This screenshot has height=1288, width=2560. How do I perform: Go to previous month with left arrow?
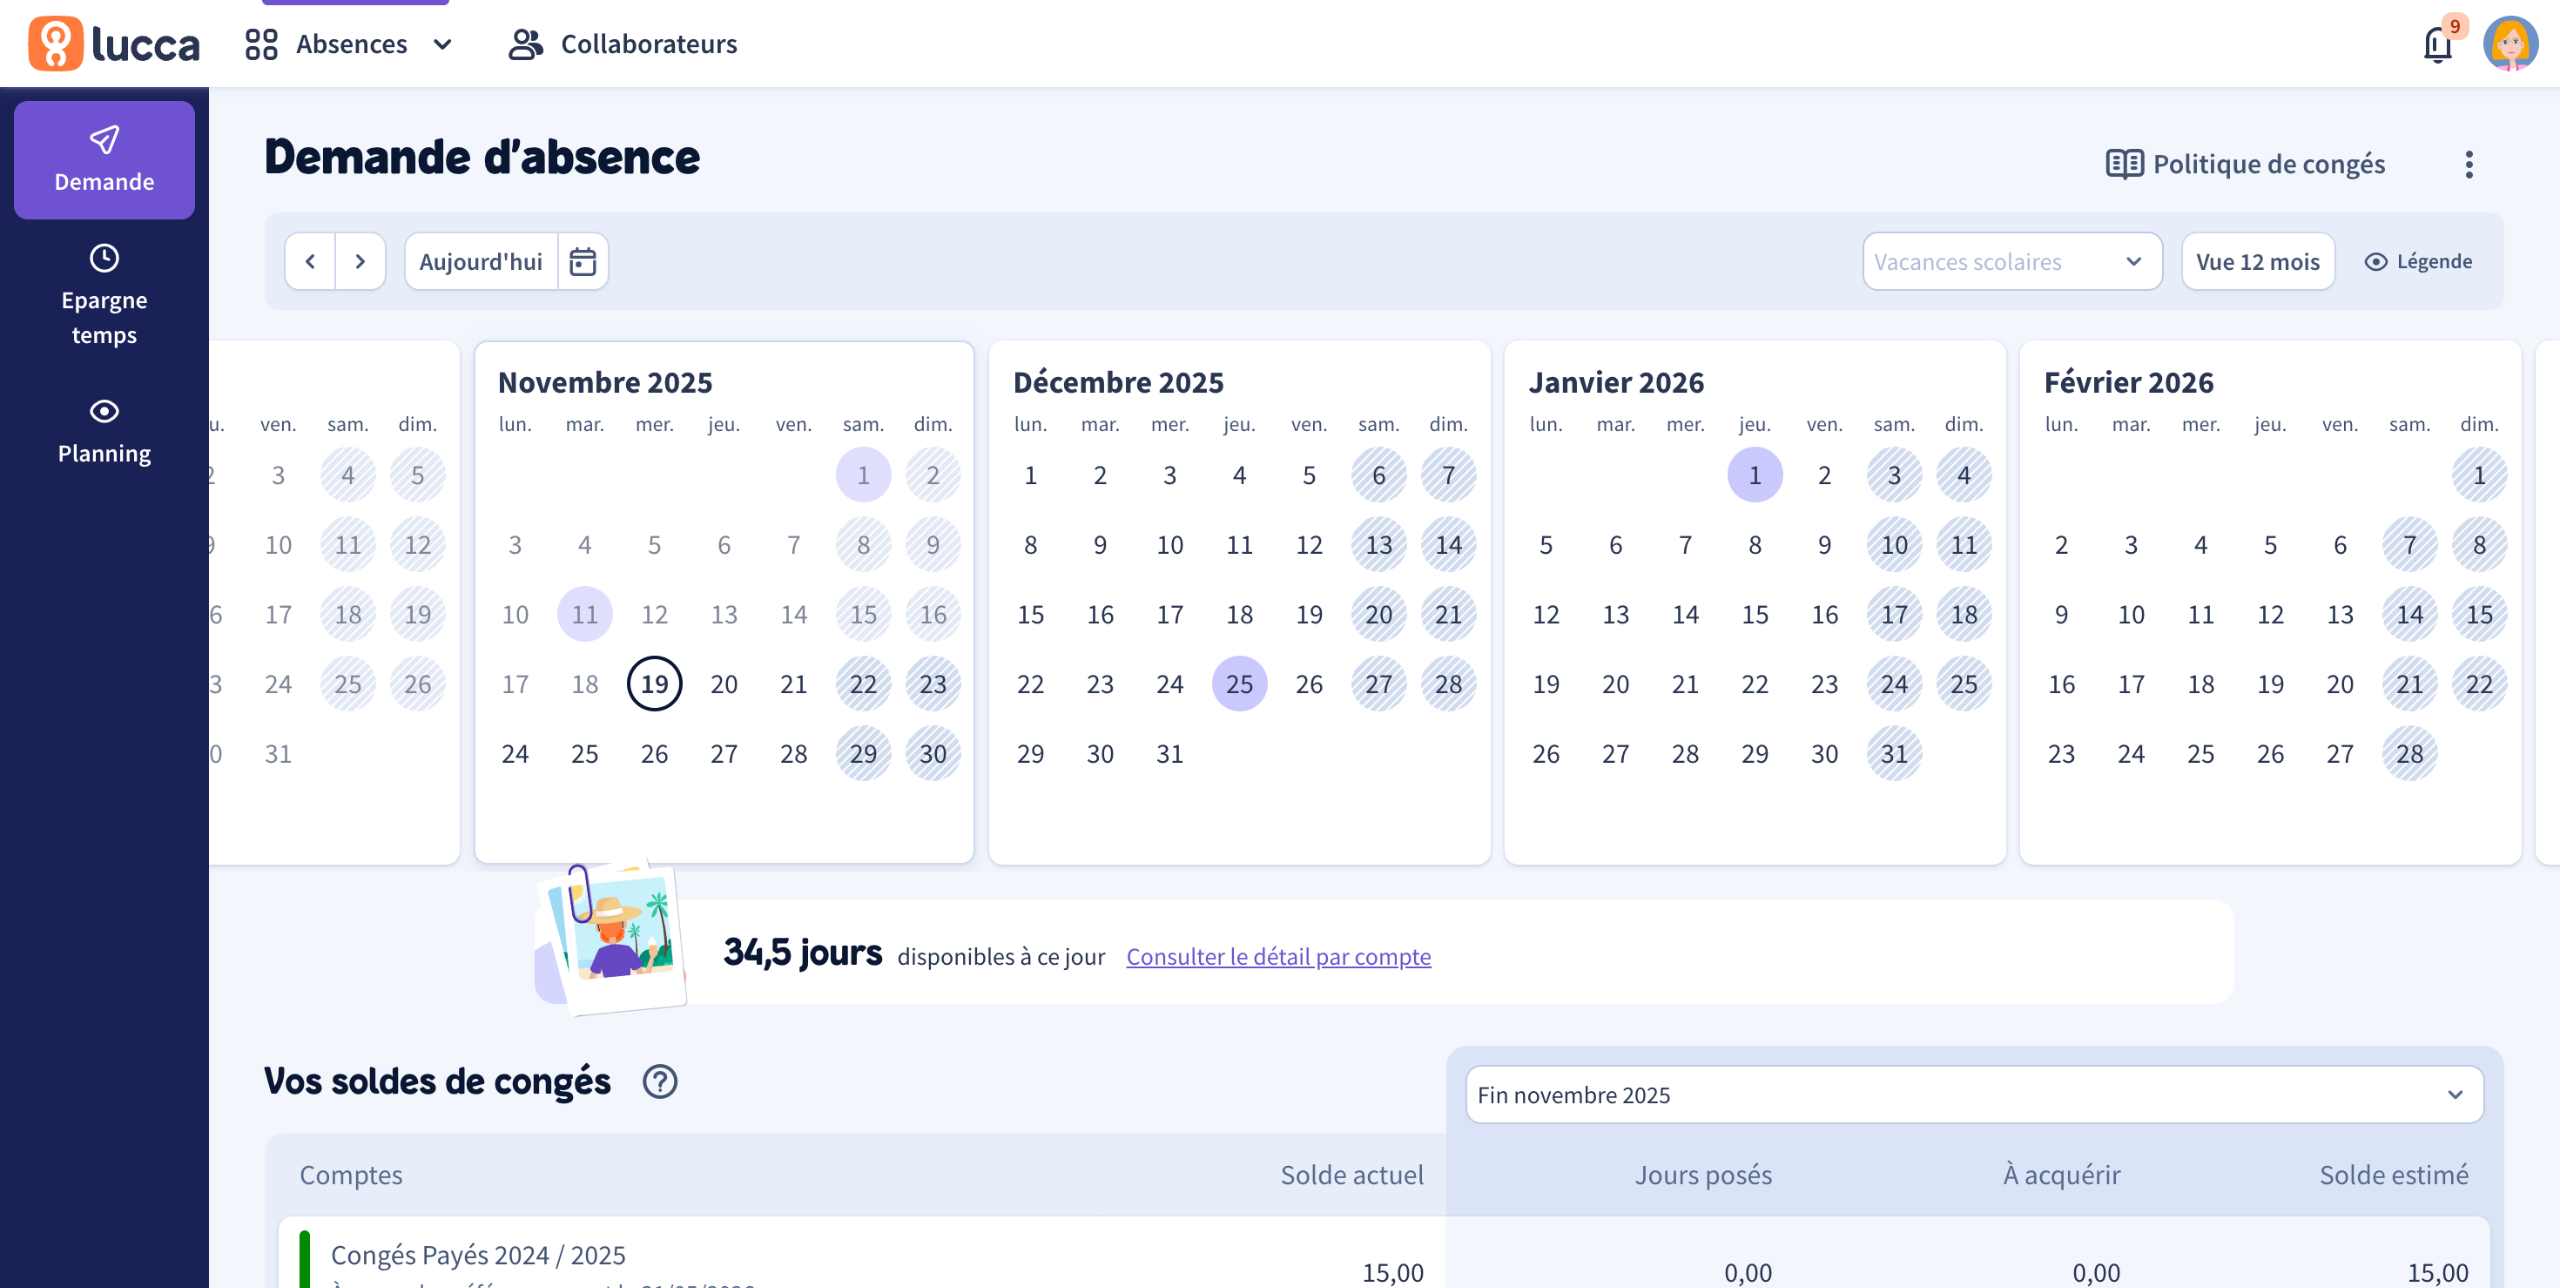[310, 262]
